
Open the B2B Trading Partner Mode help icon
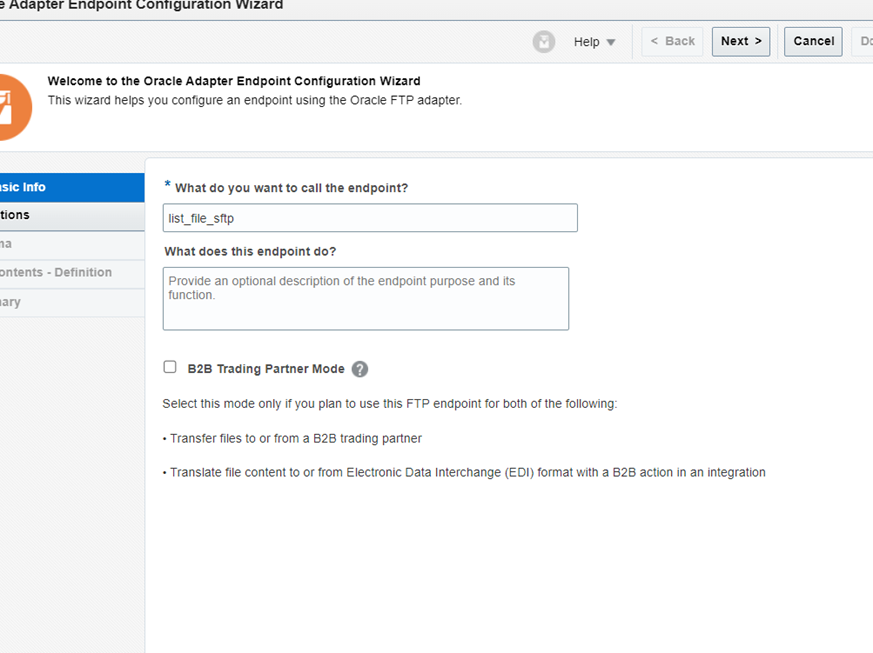[x=360, y=369]
